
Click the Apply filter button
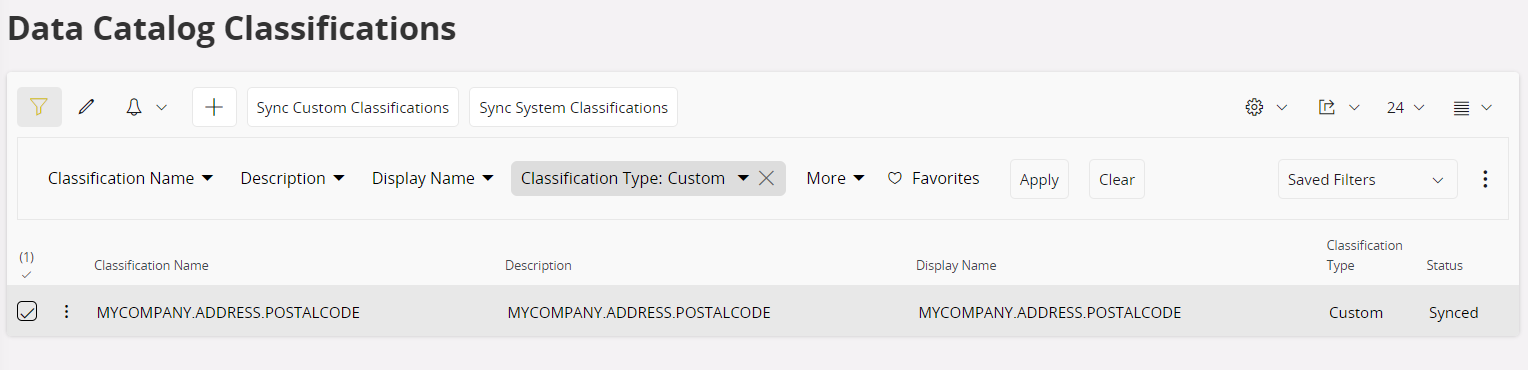(1039, 179)
